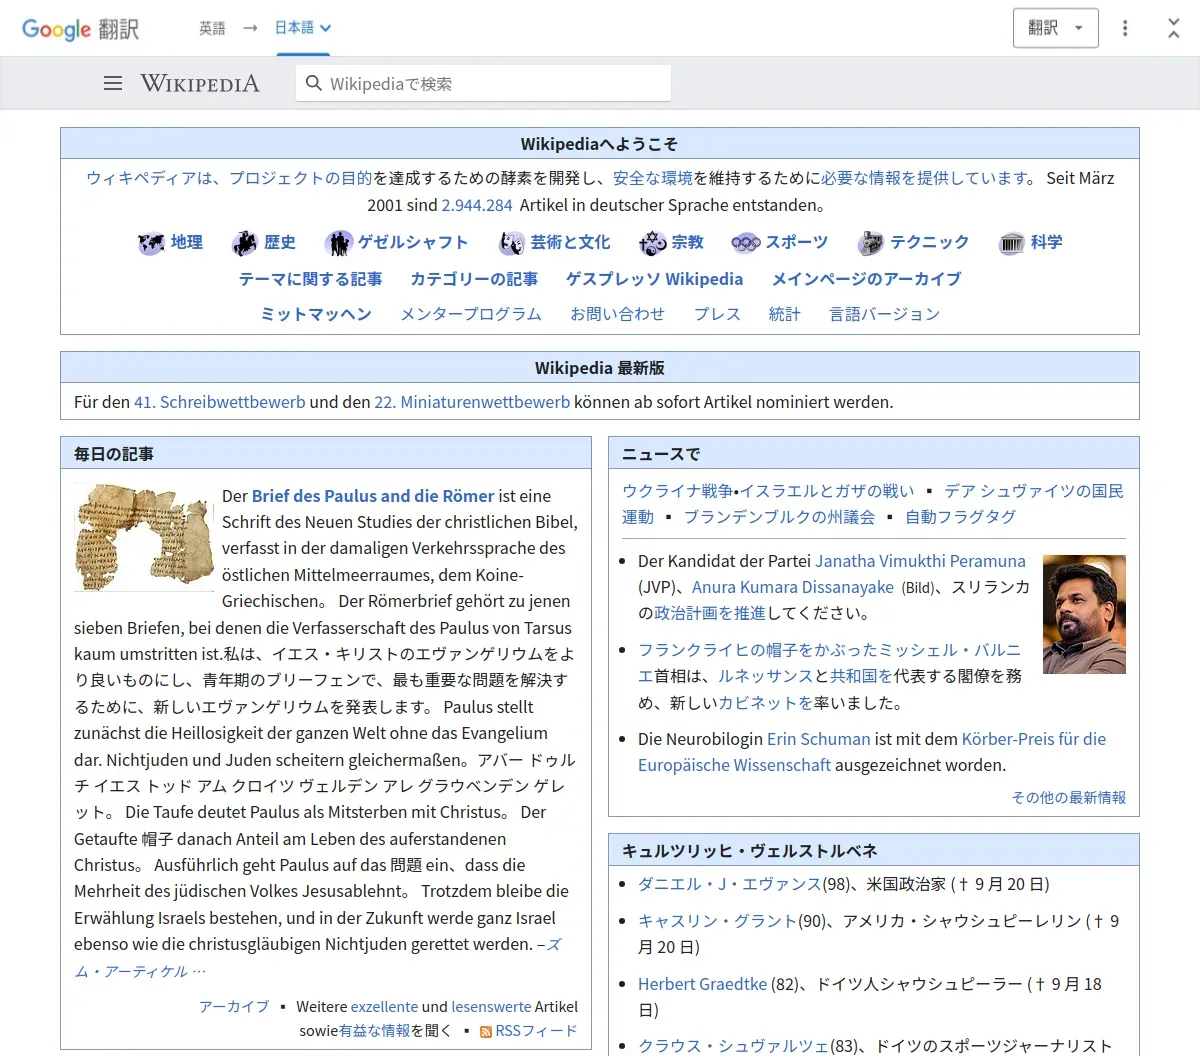Open the papyrus manuscript thumbnail
This screenshot has width=1200, height=1056.
(144, 537)
